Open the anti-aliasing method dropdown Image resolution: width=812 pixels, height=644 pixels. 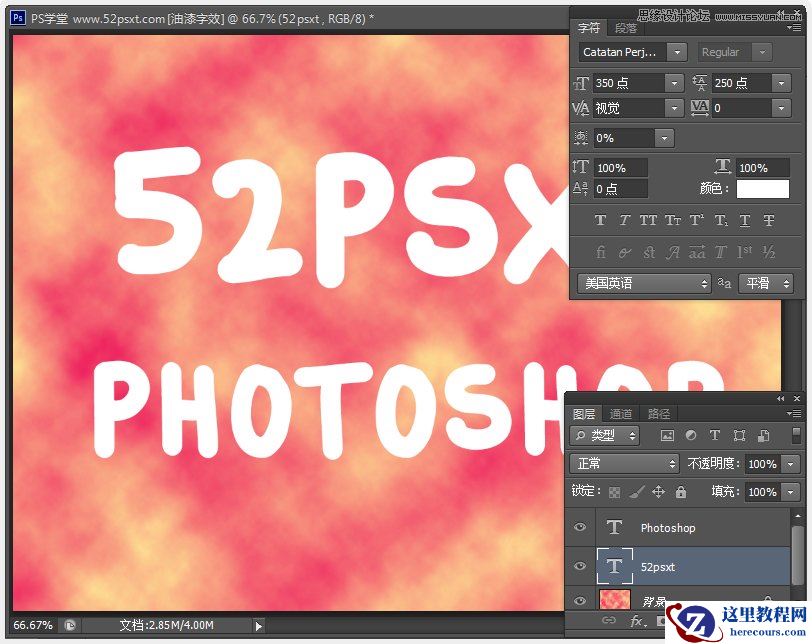[x=765, y=283]
